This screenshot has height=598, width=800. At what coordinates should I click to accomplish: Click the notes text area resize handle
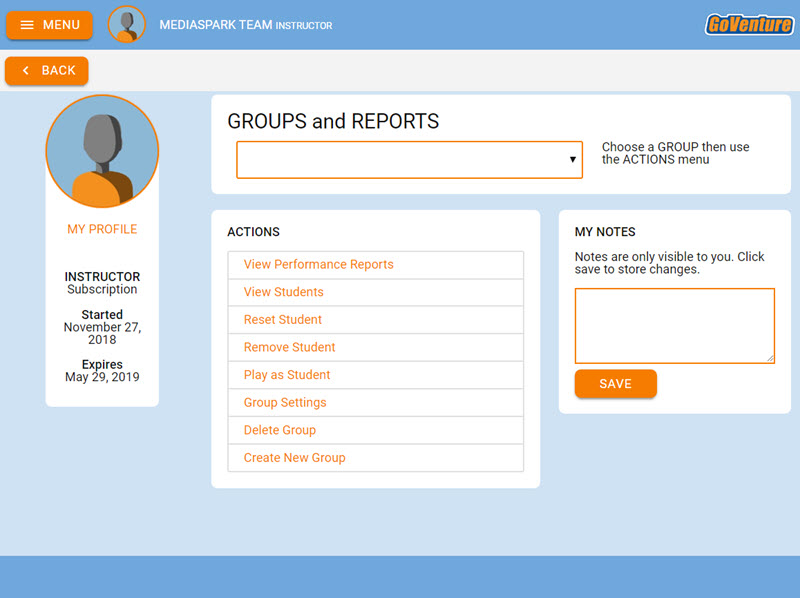[x=770, y=359]
